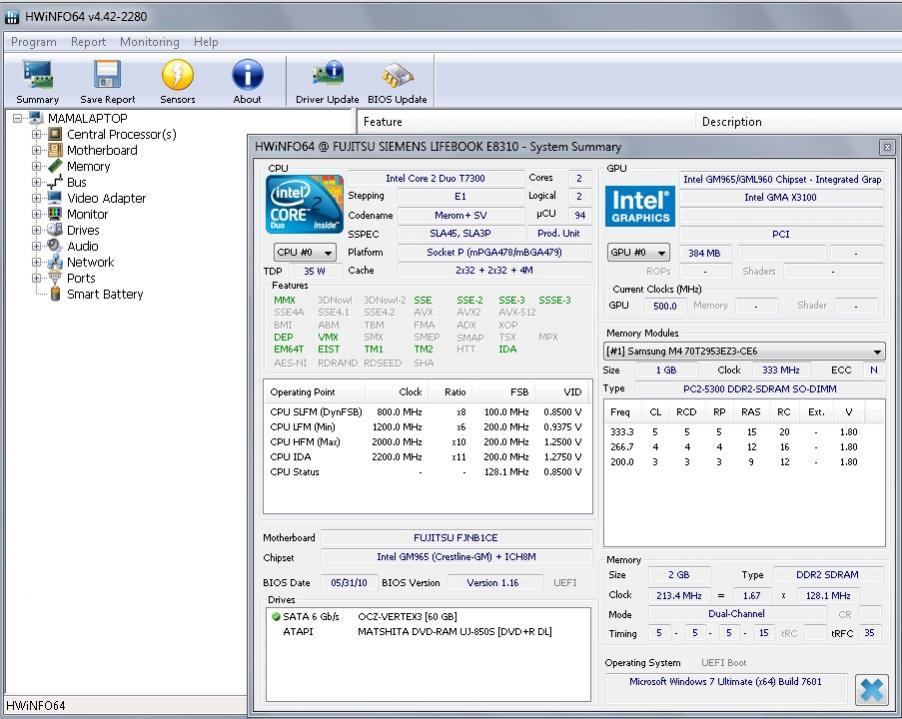Open the Report menu
The image size is (902, 719).
click(88, 42)
